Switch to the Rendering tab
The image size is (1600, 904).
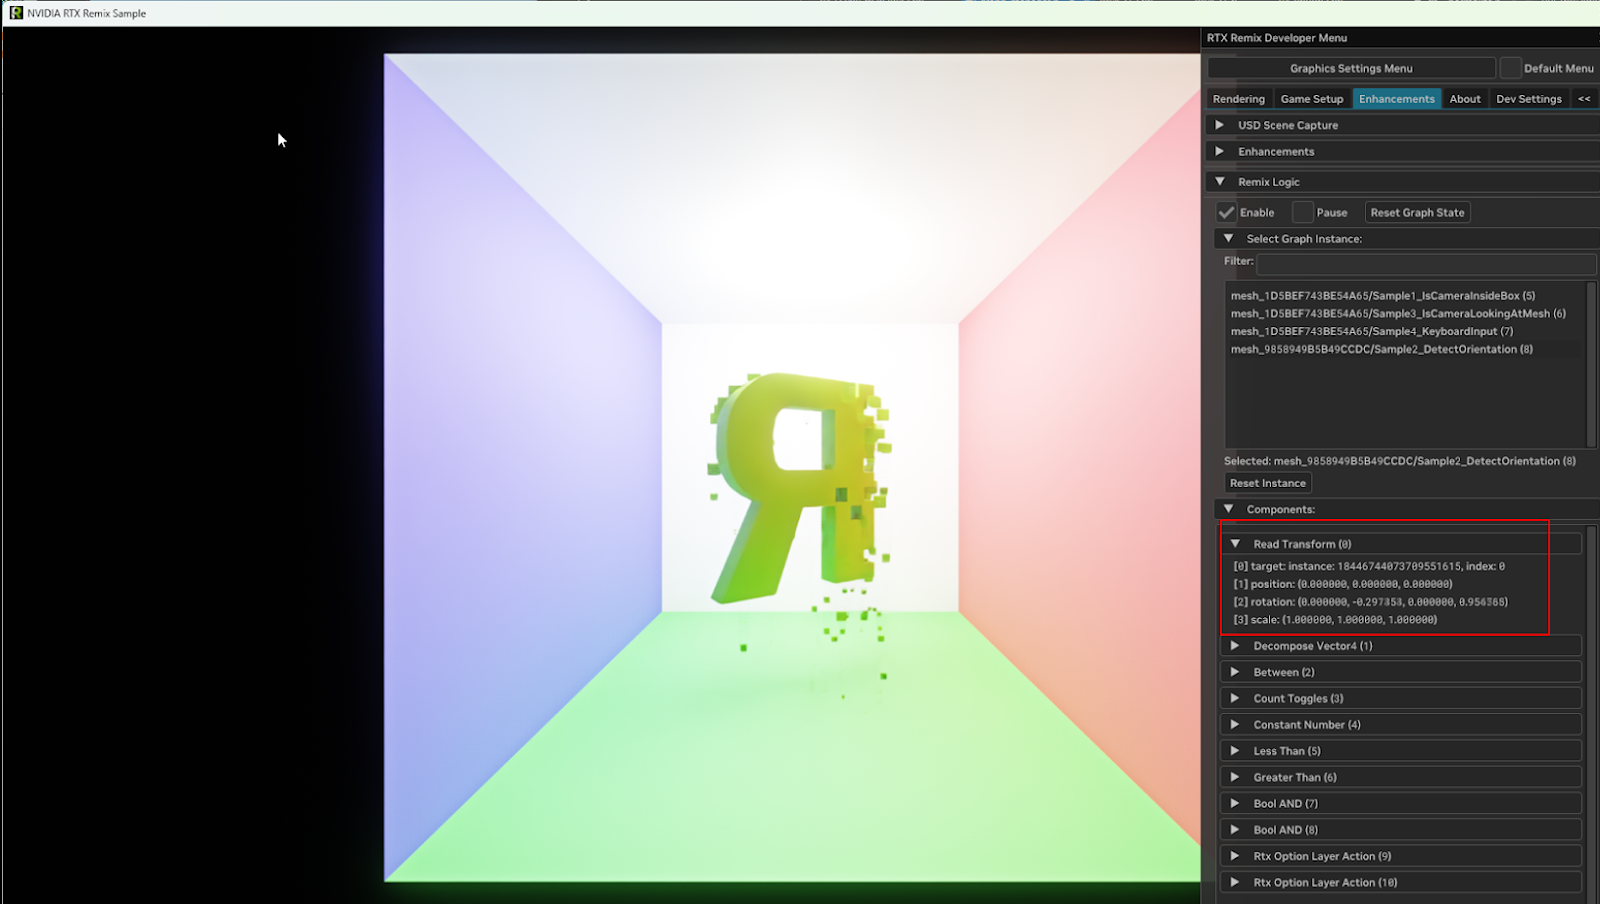1238,99
